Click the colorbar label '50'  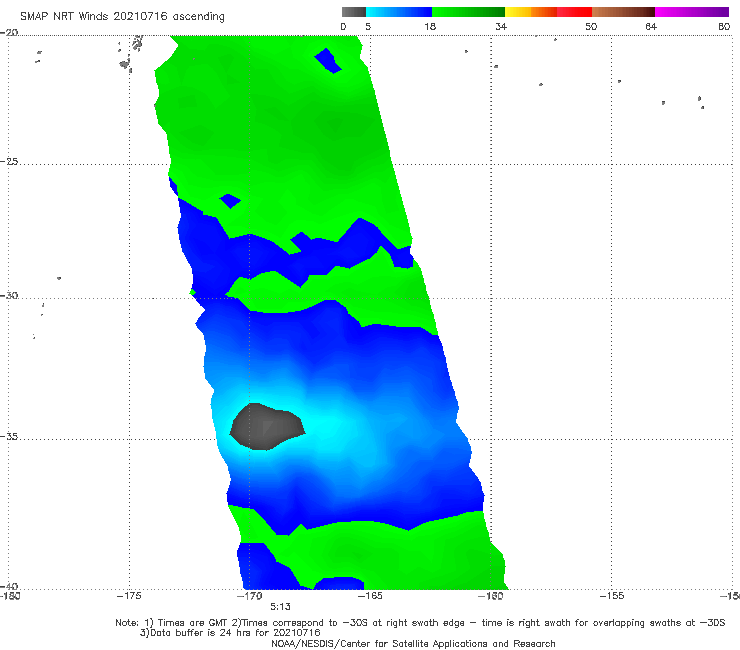point(591,27)
